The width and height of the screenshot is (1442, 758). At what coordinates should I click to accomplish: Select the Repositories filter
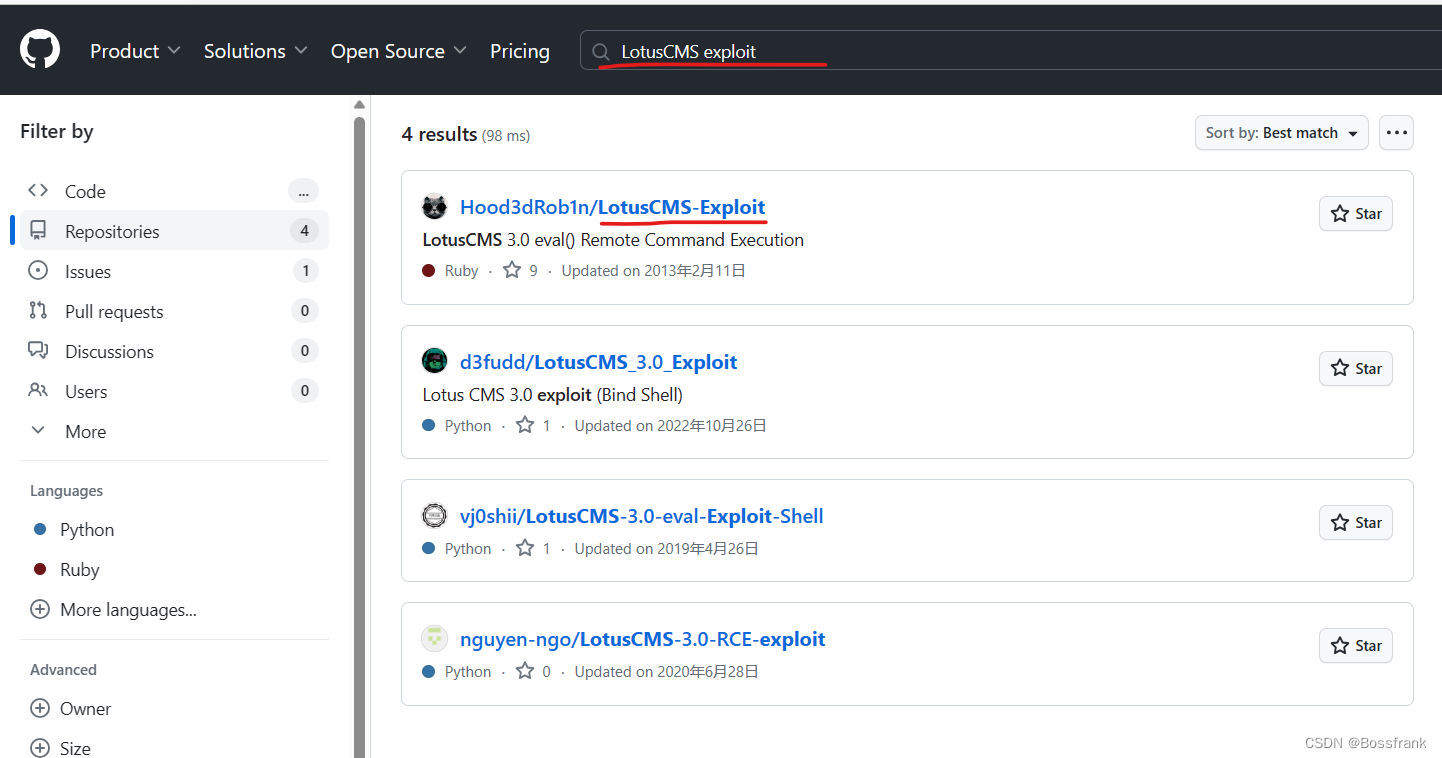(174, 231)
